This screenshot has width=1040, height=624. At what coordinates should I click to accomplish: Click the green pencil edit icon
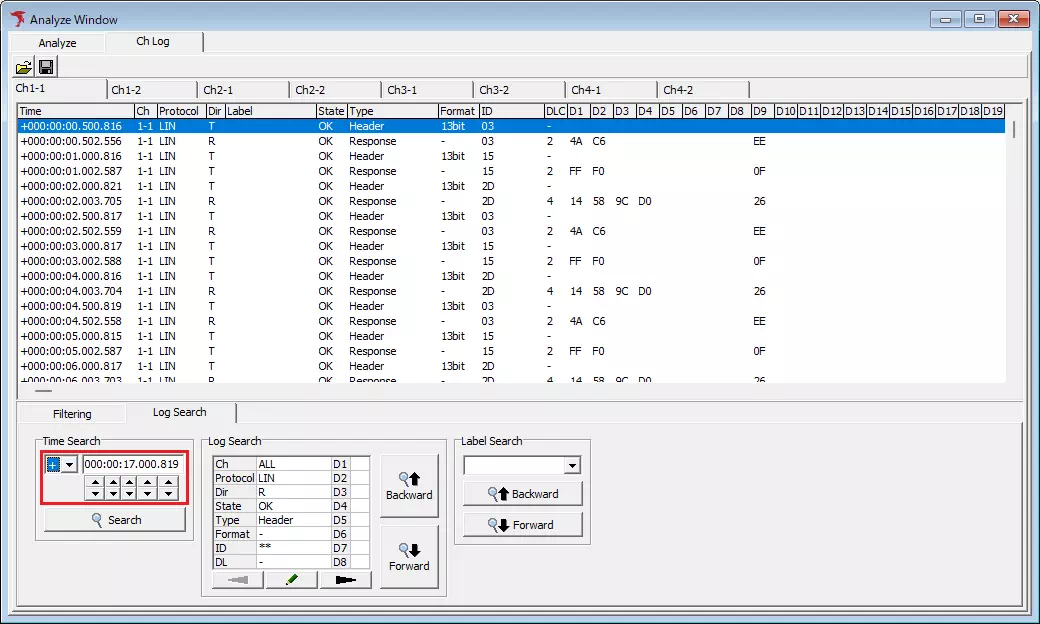[x=290, y=579]
